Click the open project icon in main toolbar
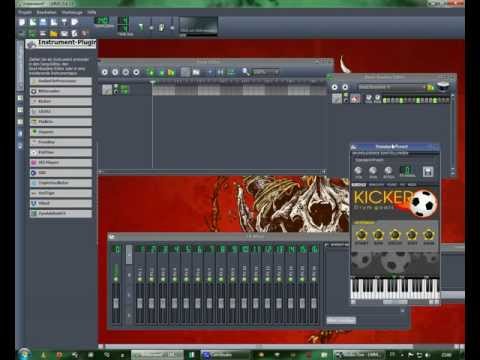 (x=43, y=22)
